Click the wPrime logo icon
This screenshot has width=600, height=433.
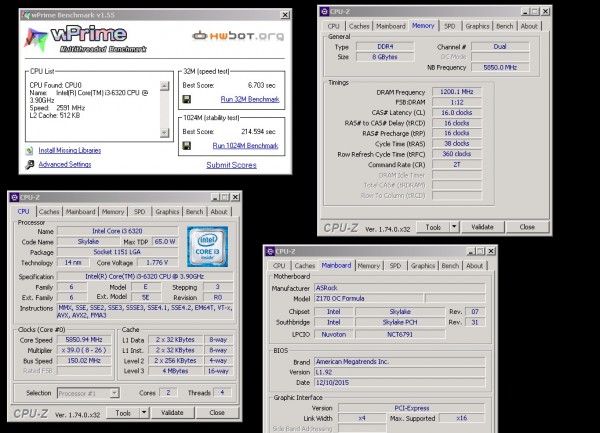tap(36, 39)
